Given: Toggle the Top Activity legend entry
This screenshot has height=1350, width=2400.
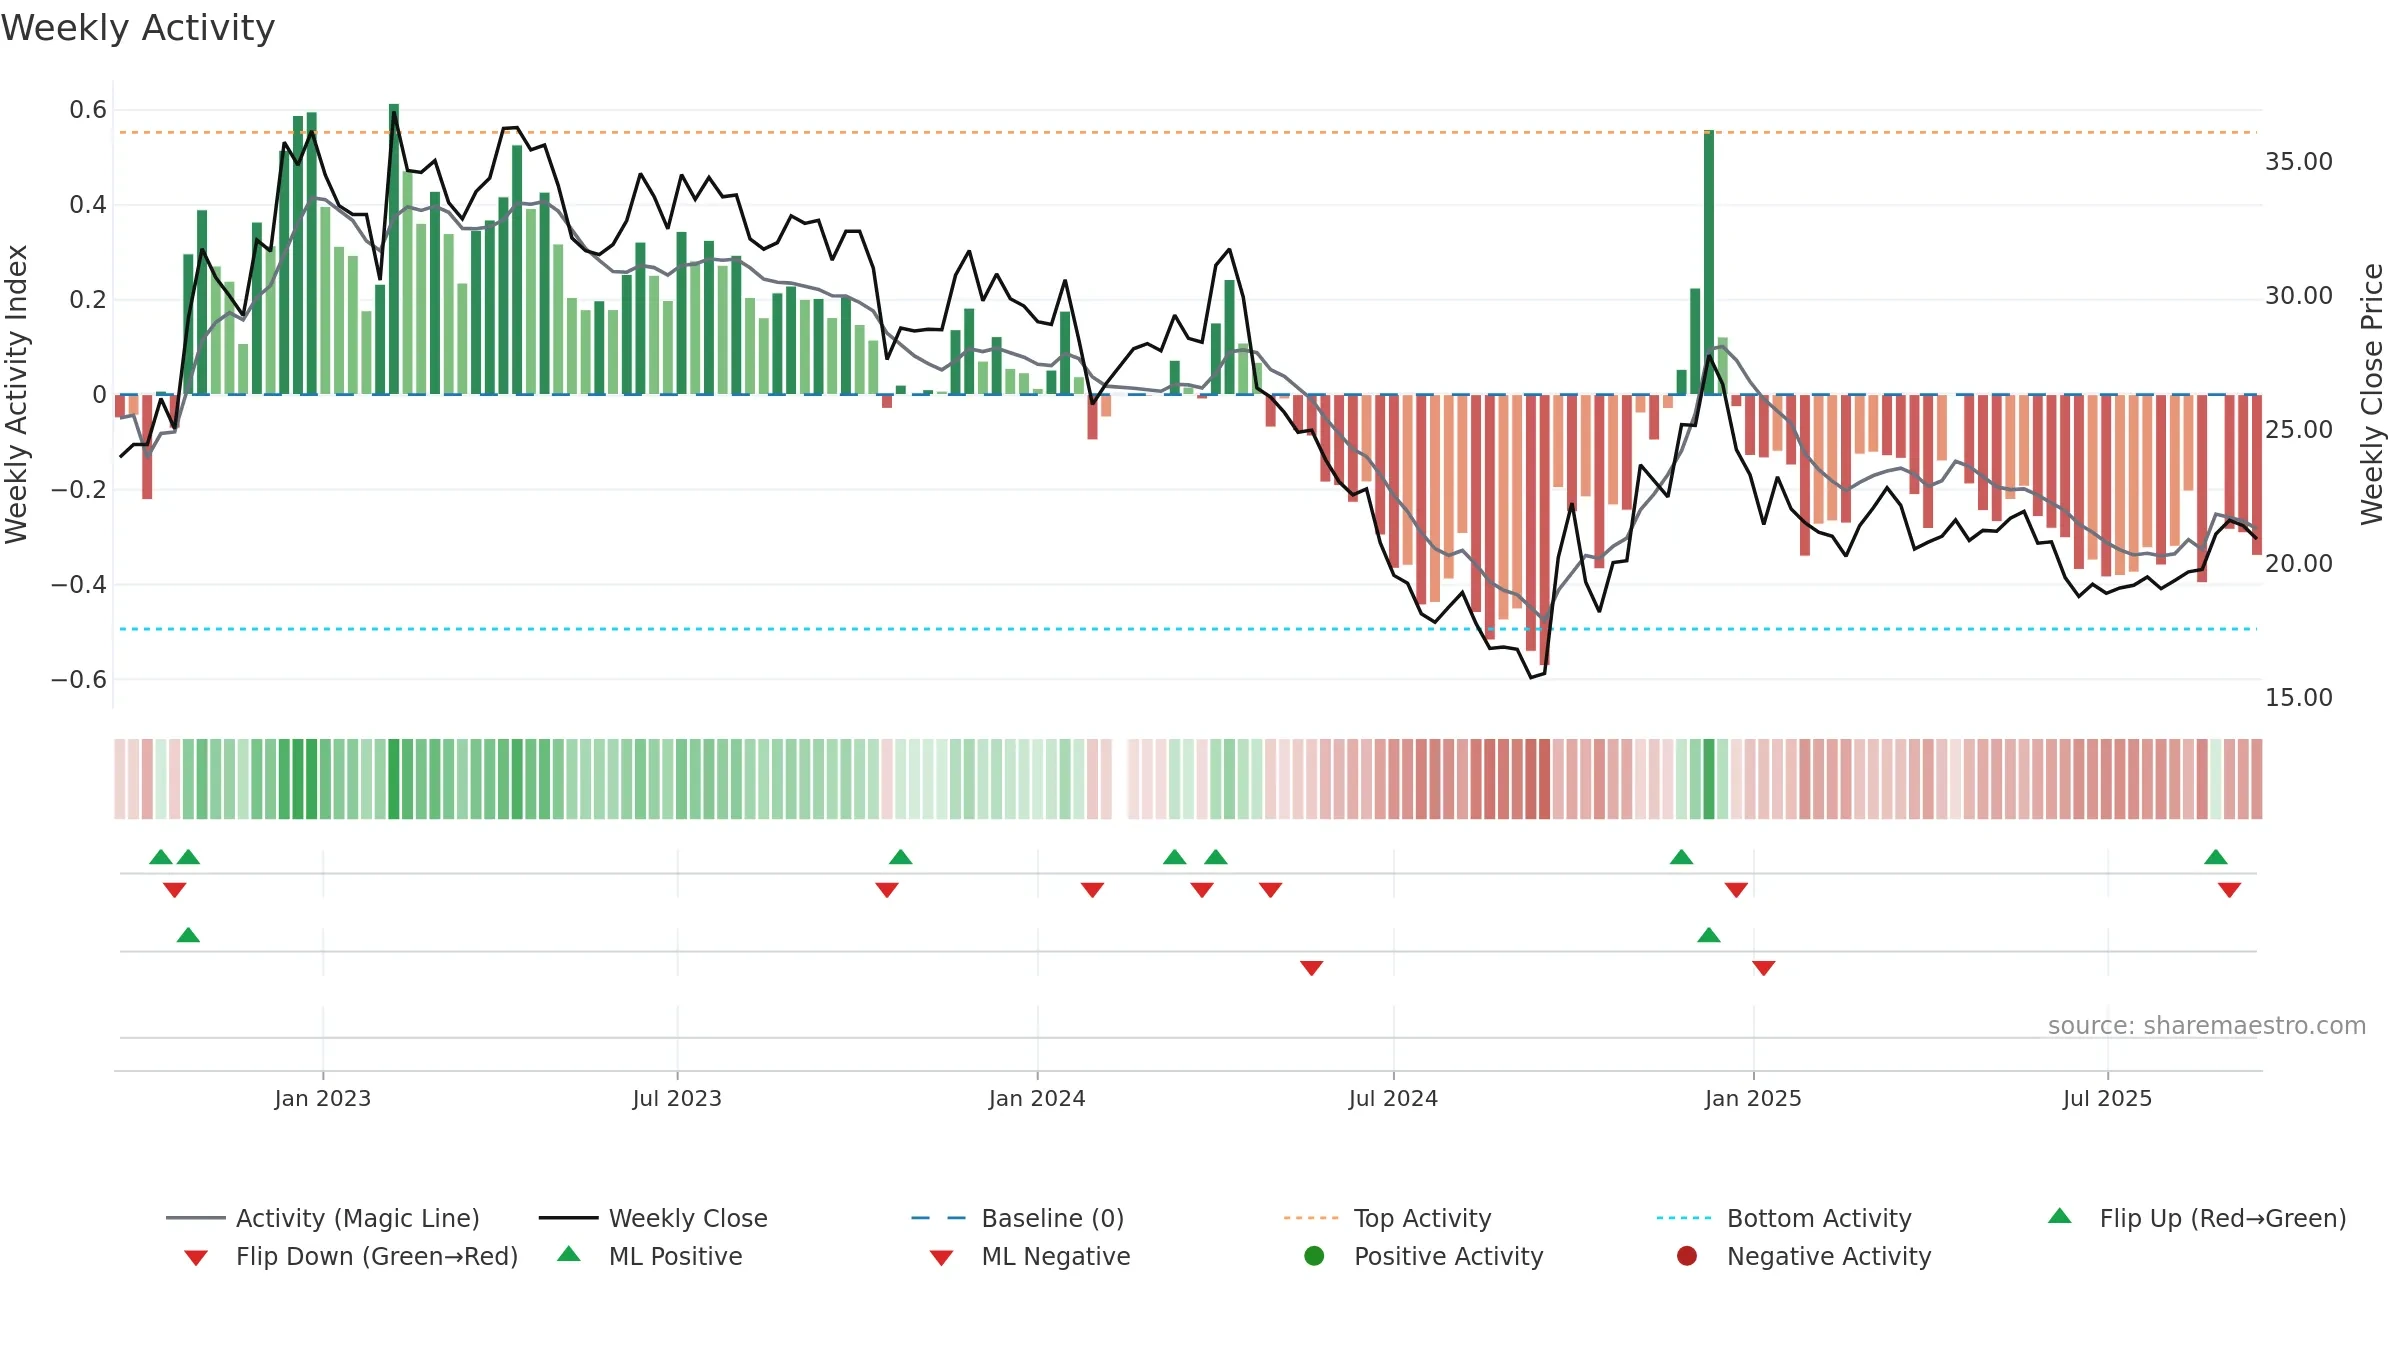Looking at the screenshot, I should pyautogui.click(x=1387, y=1218).
